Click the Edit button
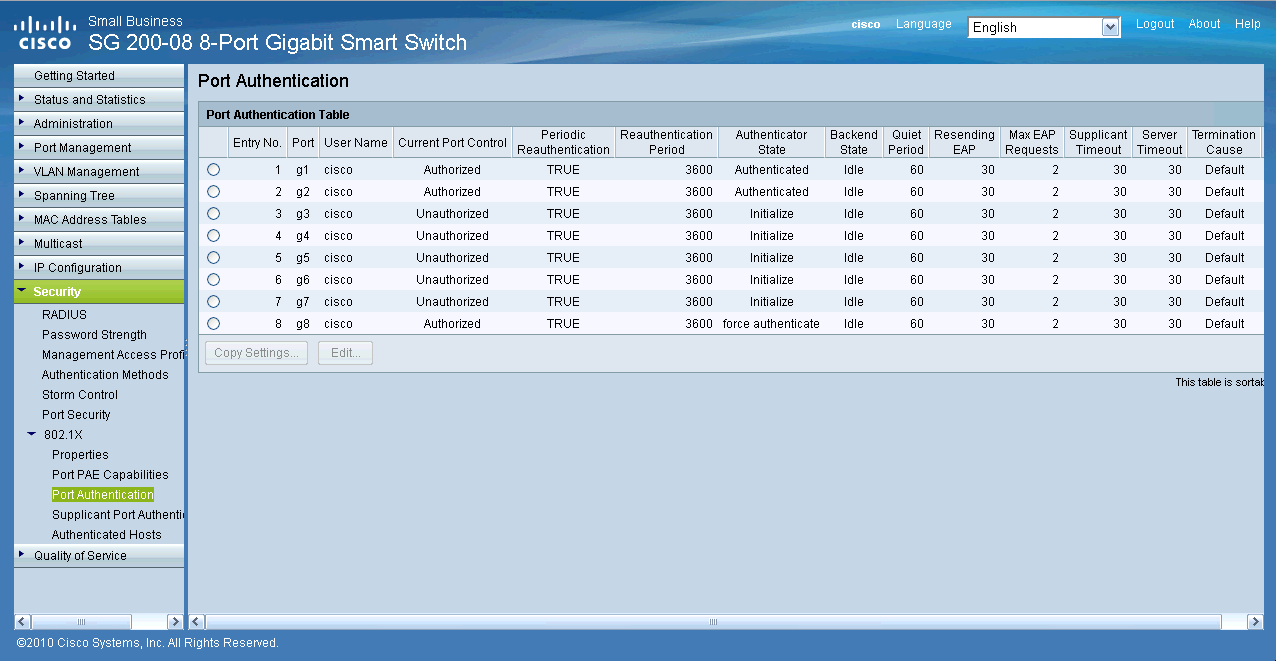The width and height of the screenshot is (1276, 661). click(345, 353)
